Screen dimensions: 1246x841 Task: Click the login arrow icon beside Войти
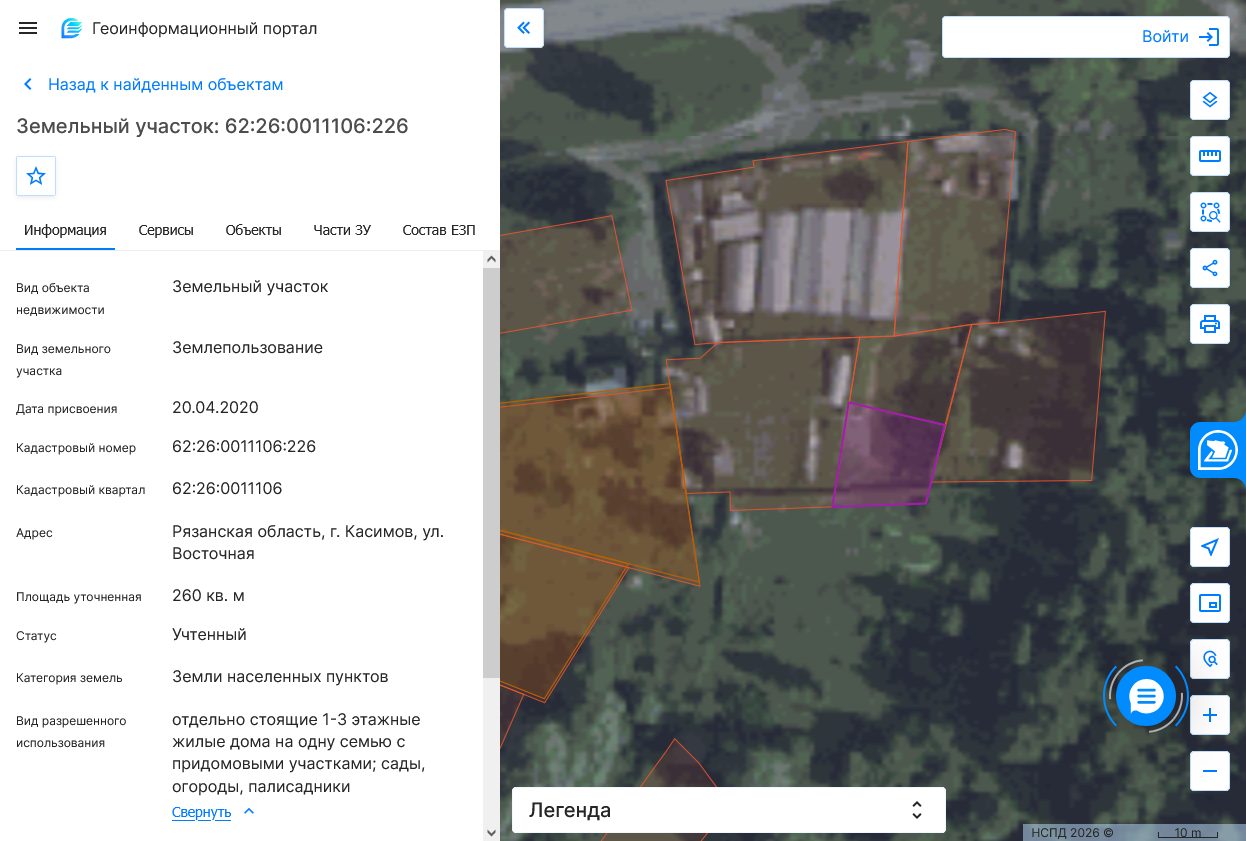[x=1210, y=37]
